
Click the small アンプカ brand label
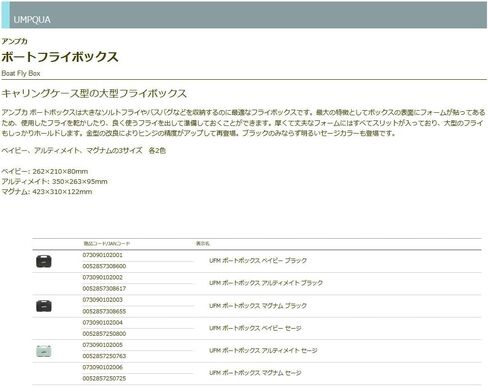pos(14,41)
